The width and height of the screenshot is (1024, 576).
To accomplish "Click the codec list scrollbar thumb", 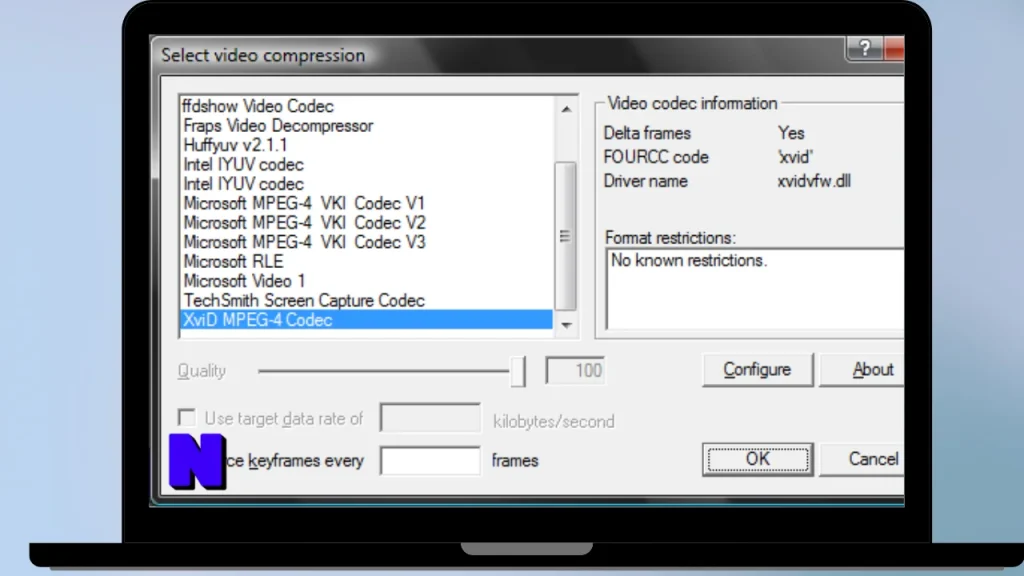I will (x=566, y=236).
